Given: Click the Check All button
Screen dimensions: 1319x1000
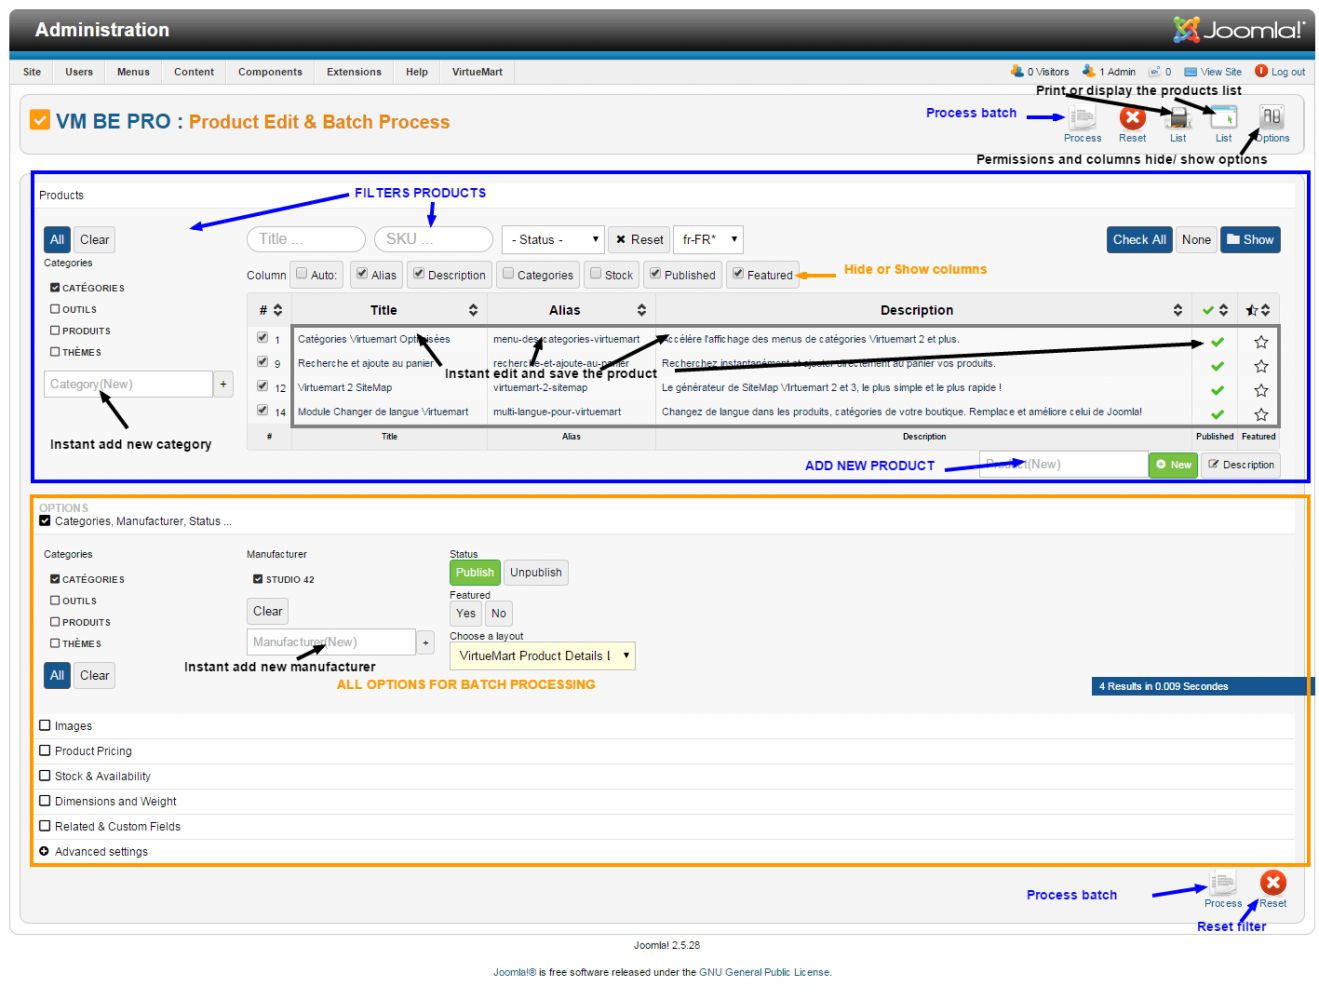Looking at the screenshot, I should [1139, 240].
